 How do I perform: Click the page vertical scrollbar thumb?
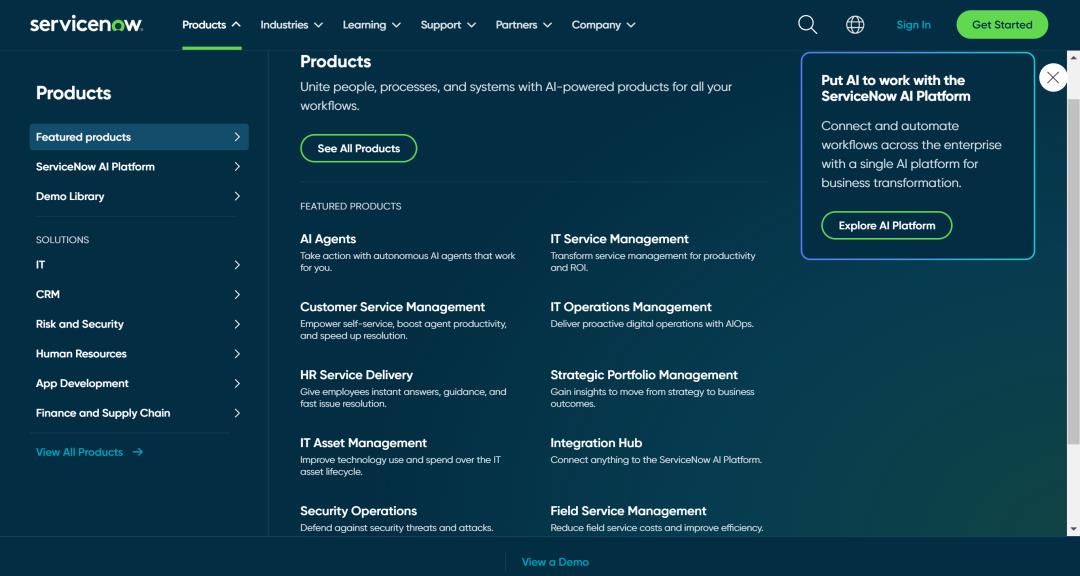[x=1073, y=271]
